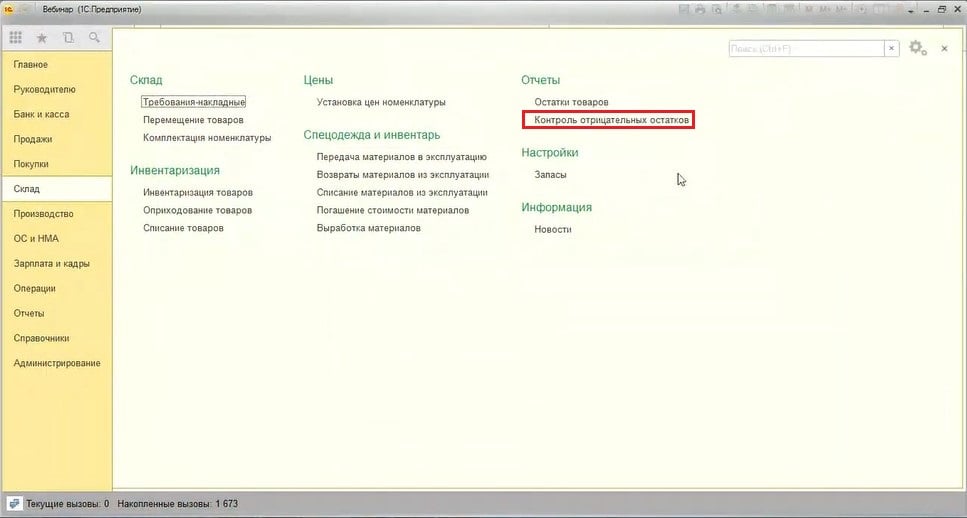The width and height of the screenshot is (967, 518).
Task: Open Выработка материалов
Action: point(369,228)
